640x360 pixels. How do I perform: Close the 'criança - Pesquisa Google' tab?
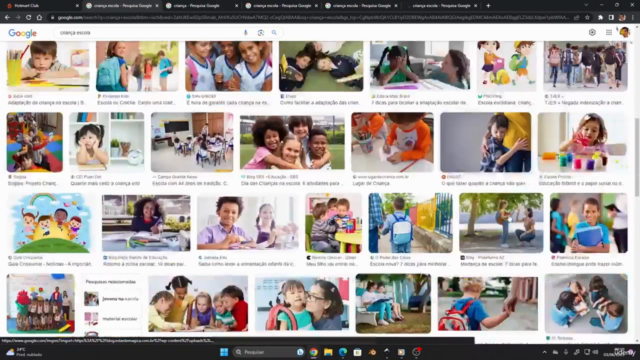point(236,6)
